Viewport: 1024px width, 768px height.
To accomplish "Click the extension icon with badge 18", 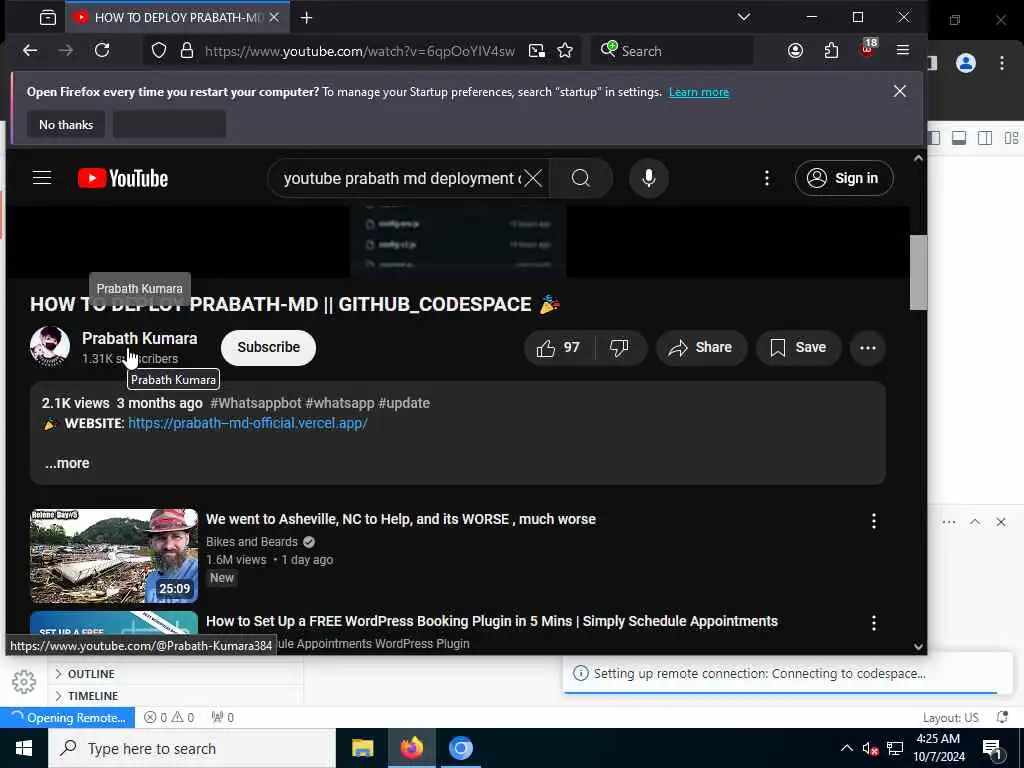I will [x=868, y=49].
